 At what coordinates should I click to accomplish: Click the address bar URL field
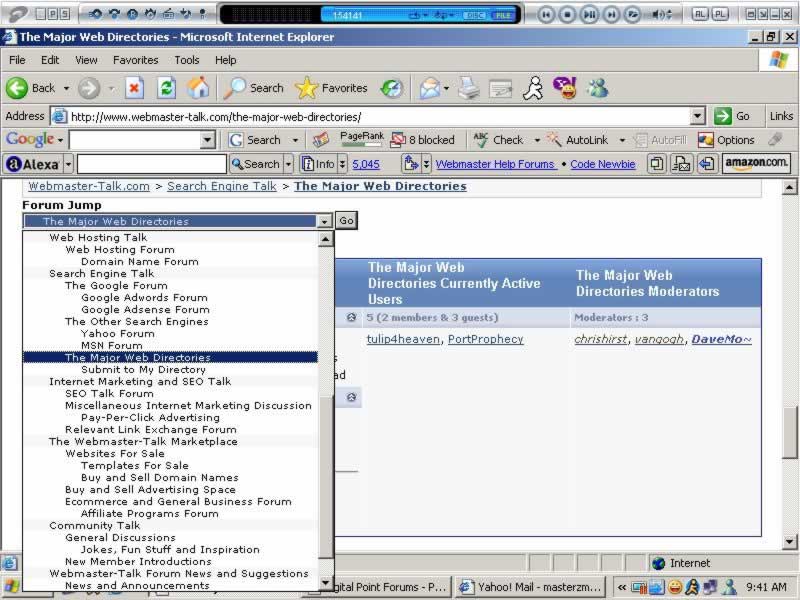379,117
